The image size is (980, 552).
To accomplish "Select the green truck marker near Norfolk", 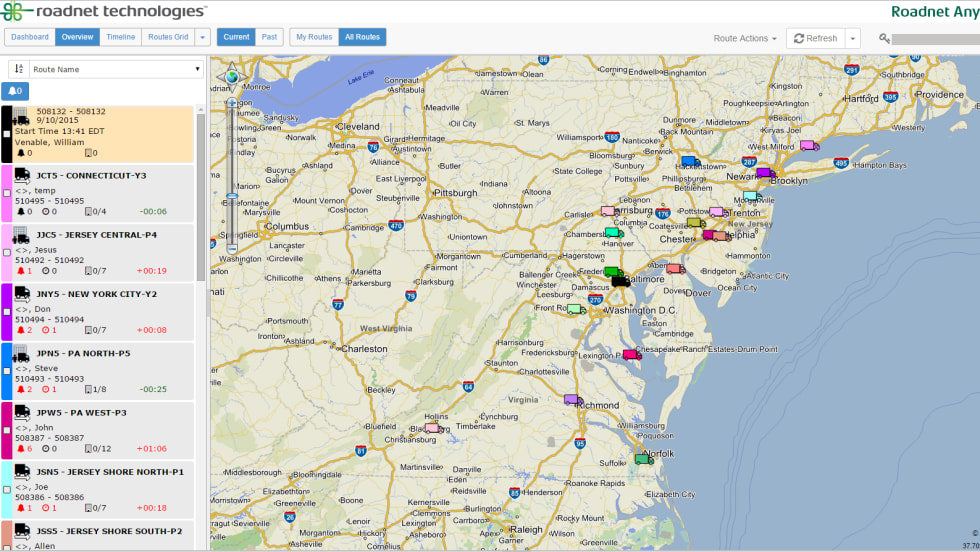I will [x=643, y=459].
